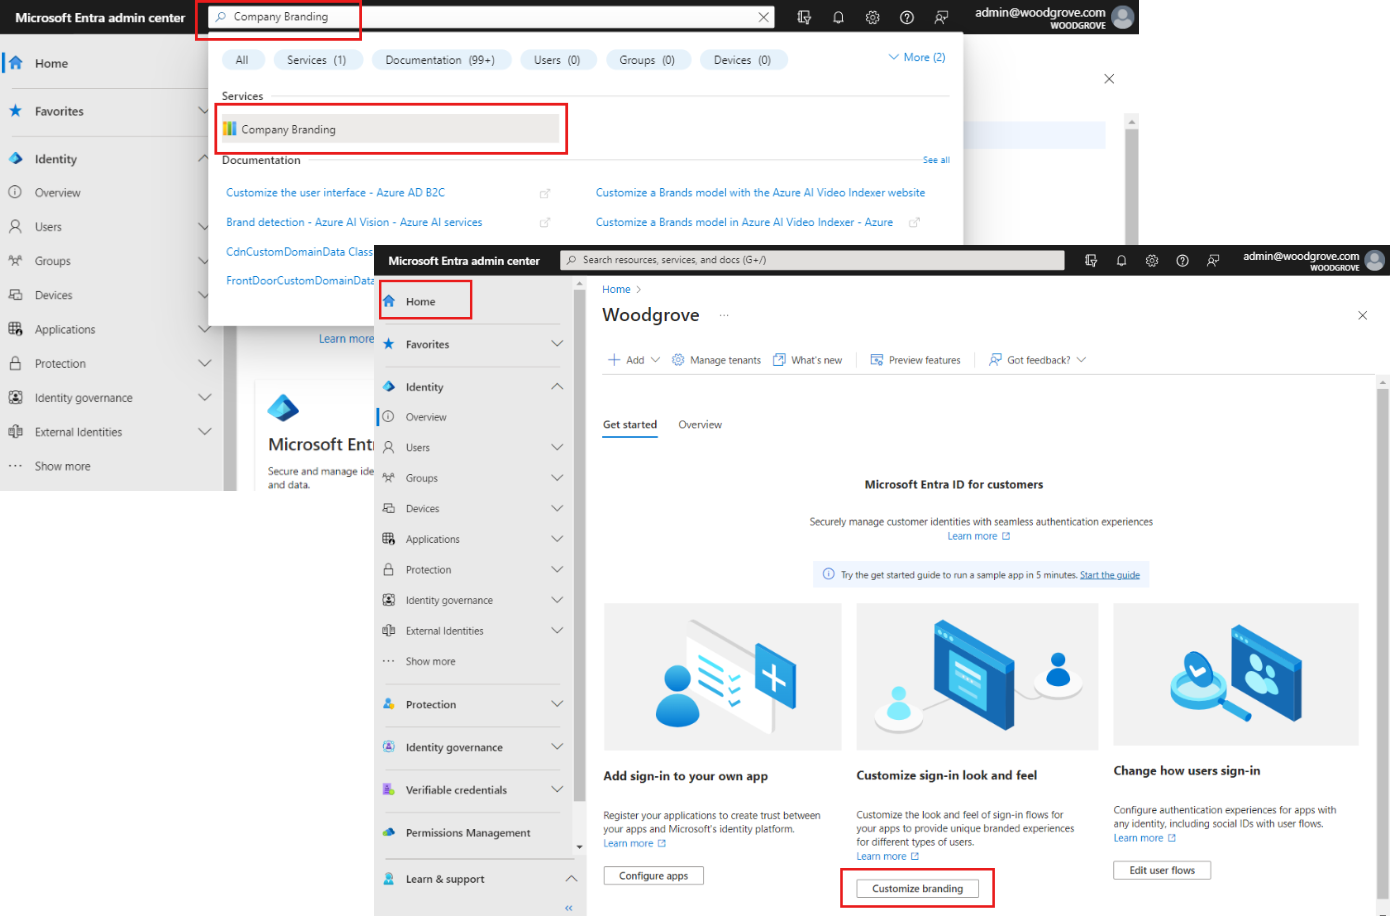Click Preview features in the toolbar

(915, 360)
